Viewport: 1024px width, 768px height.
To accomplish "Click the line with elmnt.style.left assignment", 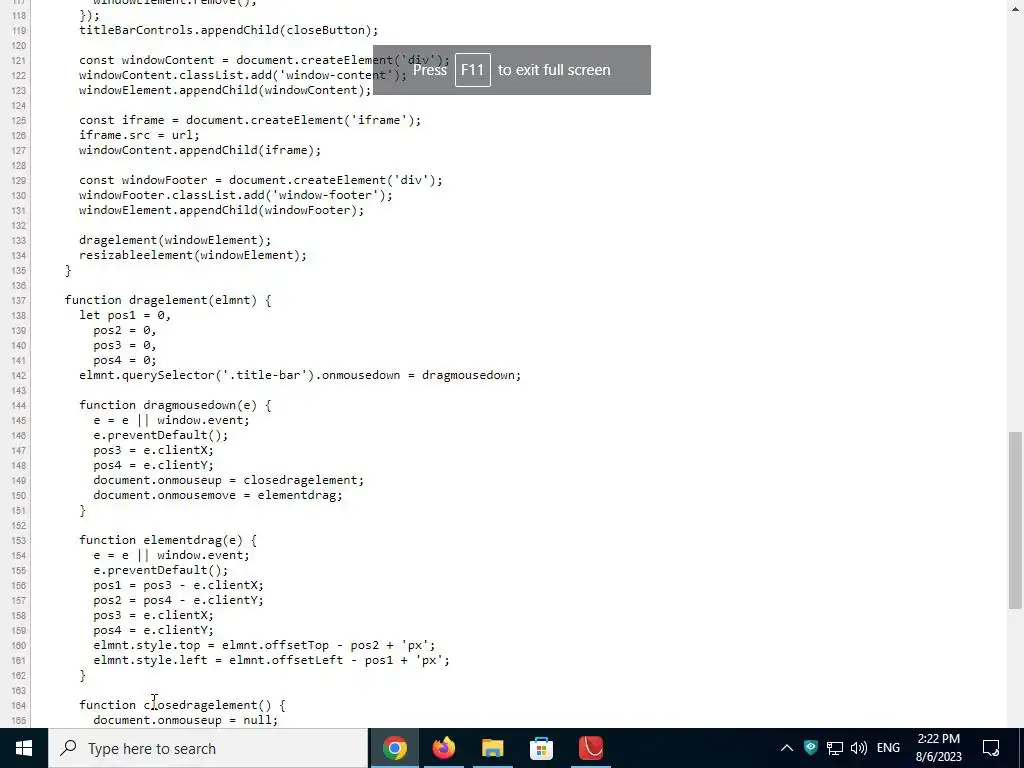I will [271, 660].
